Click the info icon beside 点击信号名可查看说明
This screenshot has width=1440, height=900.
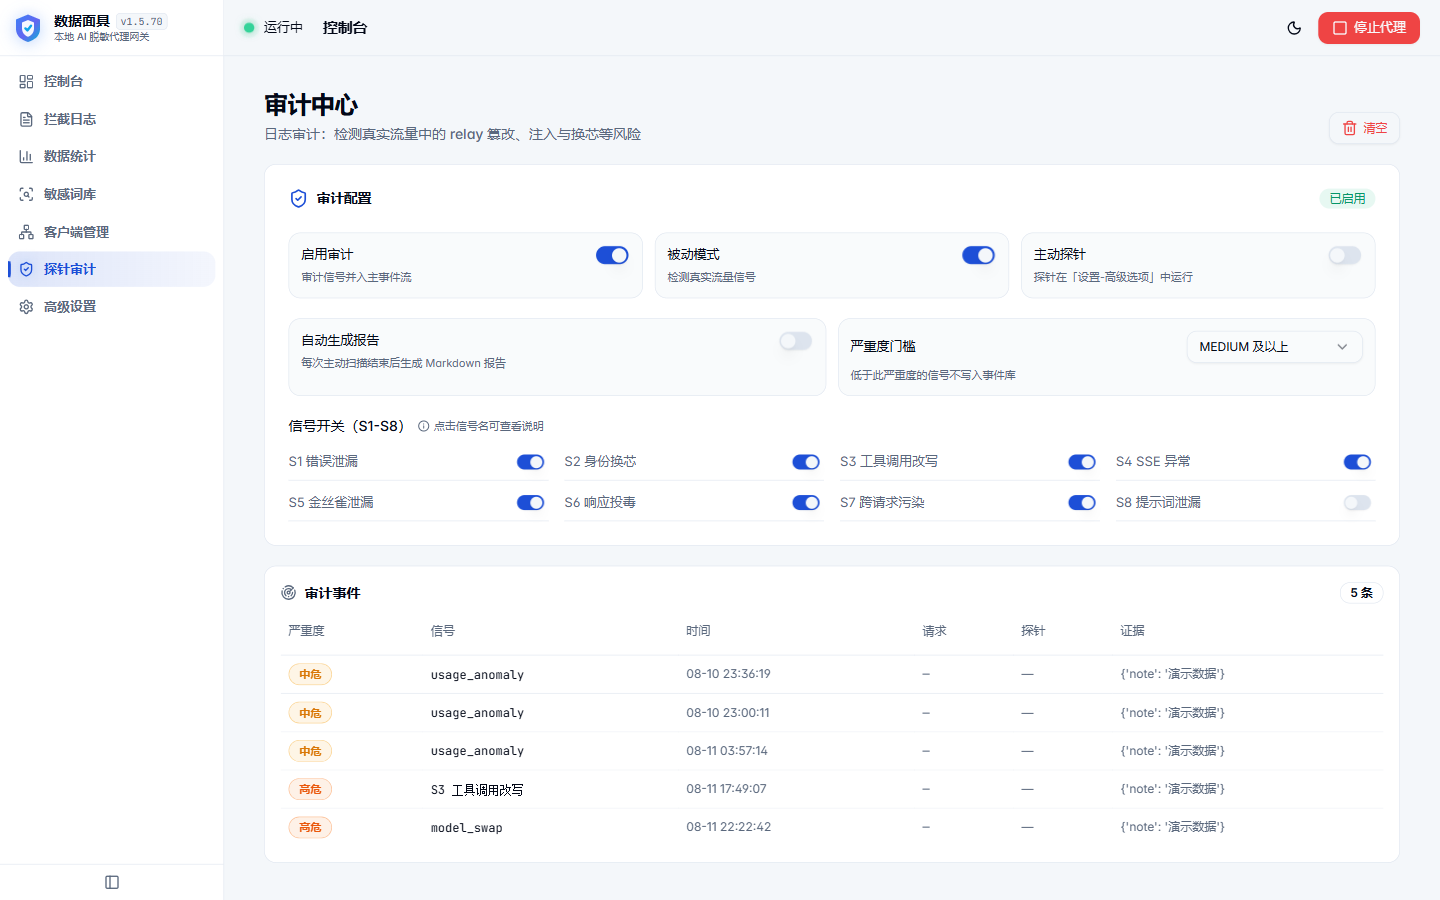click(x=424, y=426)
